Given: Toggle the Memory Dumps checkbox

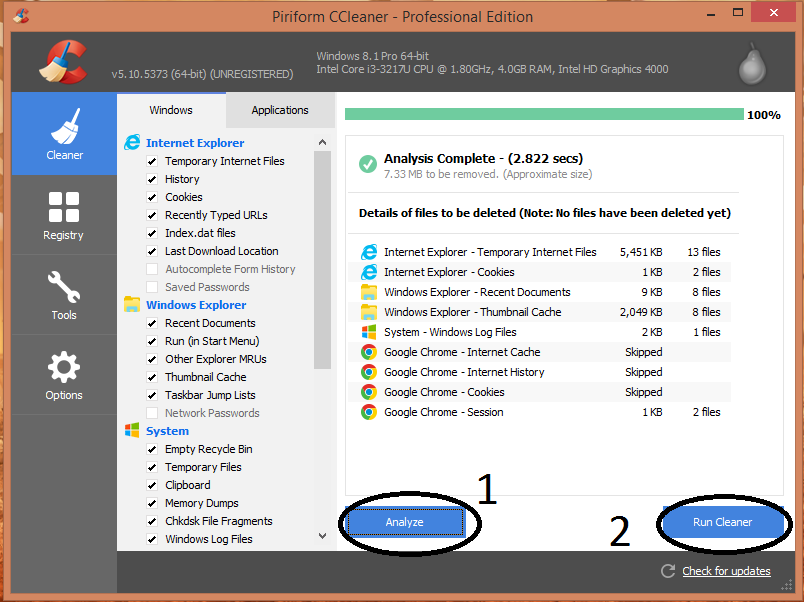Looking at the screenshot, I should tap(152, 503).
